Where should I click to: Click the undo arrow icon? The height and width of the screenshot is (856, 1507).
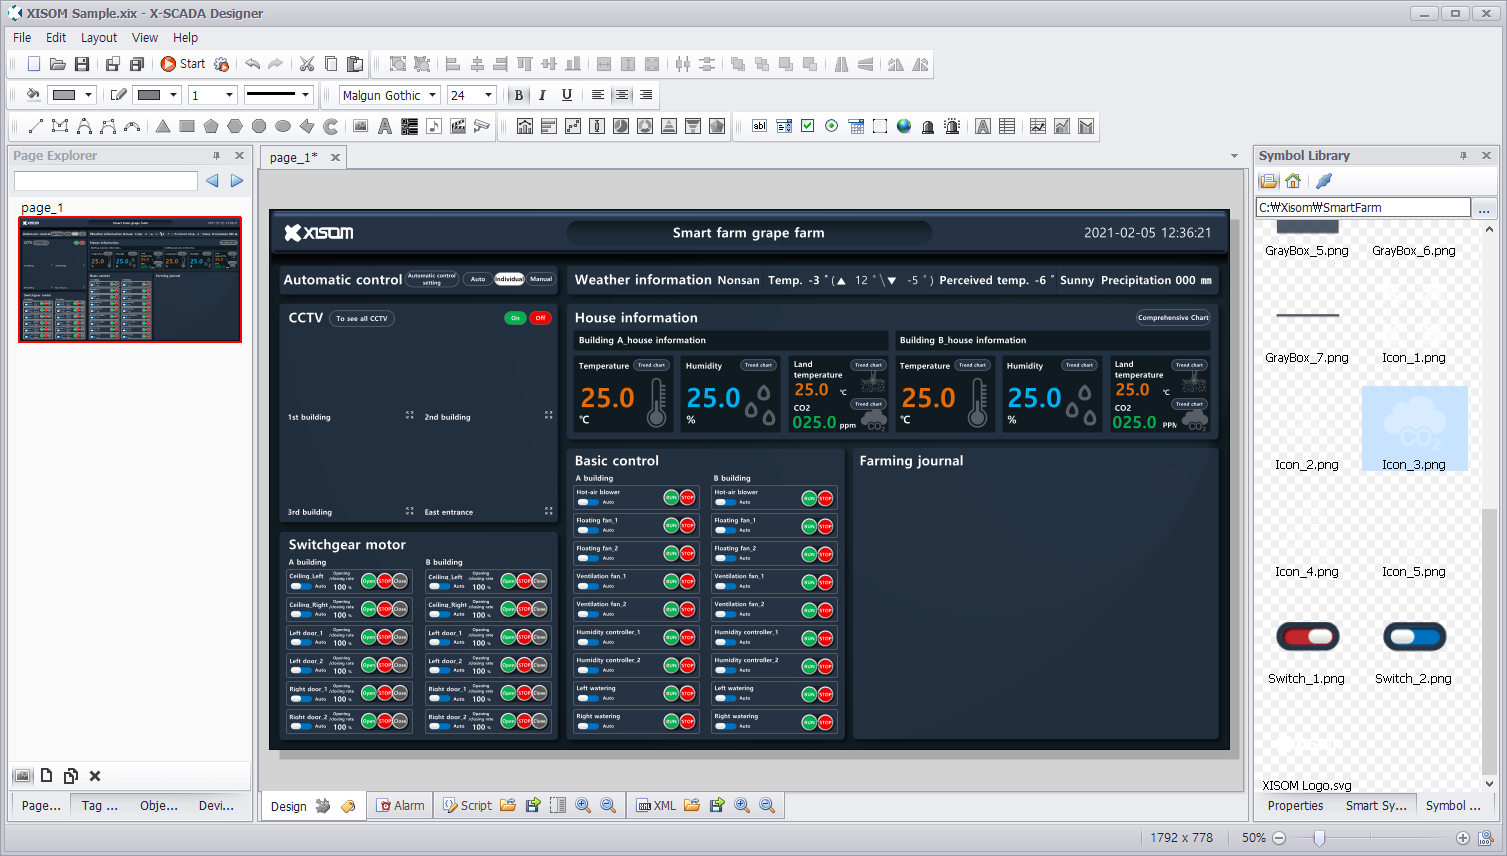pyautogui.click(x=253, y=64)
